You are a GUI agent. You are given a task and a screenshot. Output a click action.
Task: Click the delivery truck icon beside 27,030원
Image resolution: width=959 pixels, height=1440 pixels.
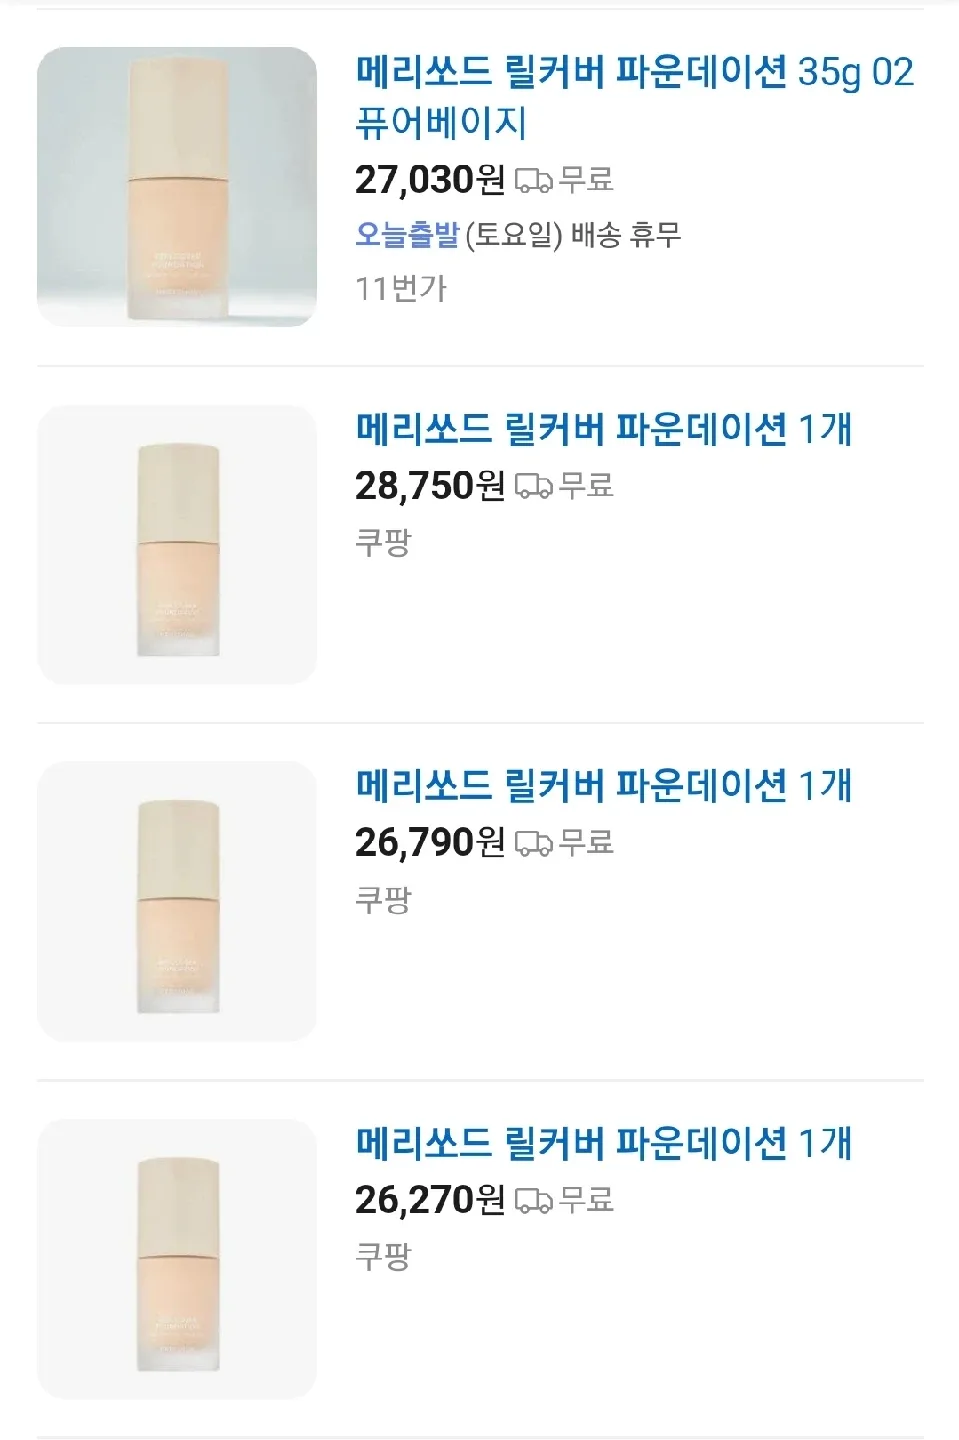pyautogui.click(x=533, y=180)
